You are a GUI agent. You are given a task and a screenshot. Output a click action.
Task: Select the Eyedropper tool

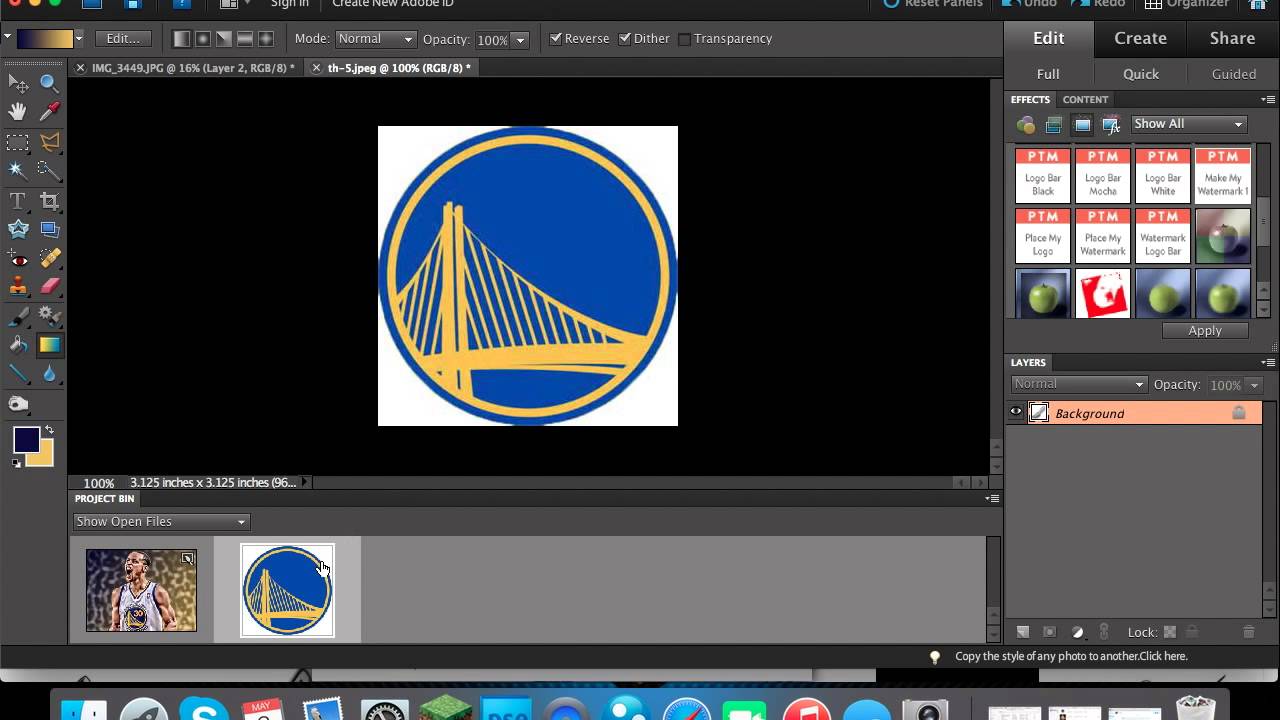49,112
